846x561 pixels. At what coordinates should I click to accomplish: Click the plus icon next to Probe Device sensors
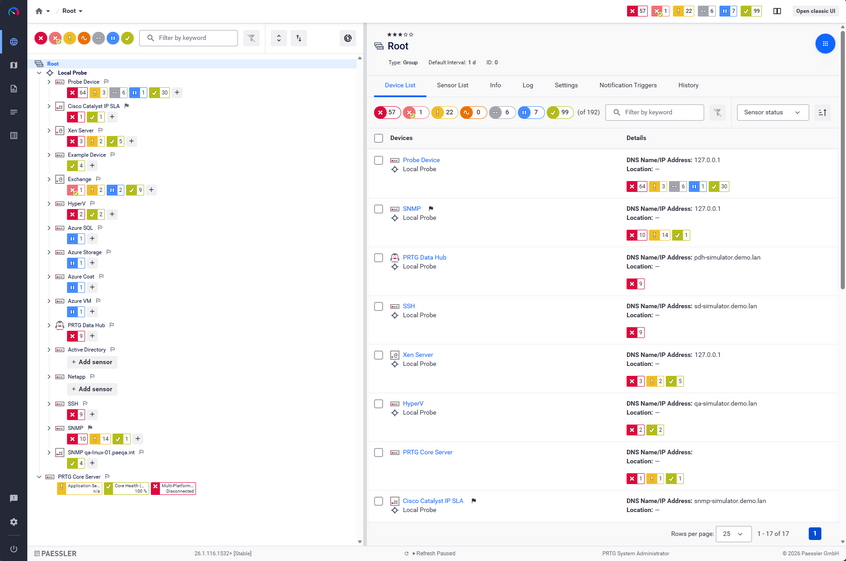click(177, 92)
